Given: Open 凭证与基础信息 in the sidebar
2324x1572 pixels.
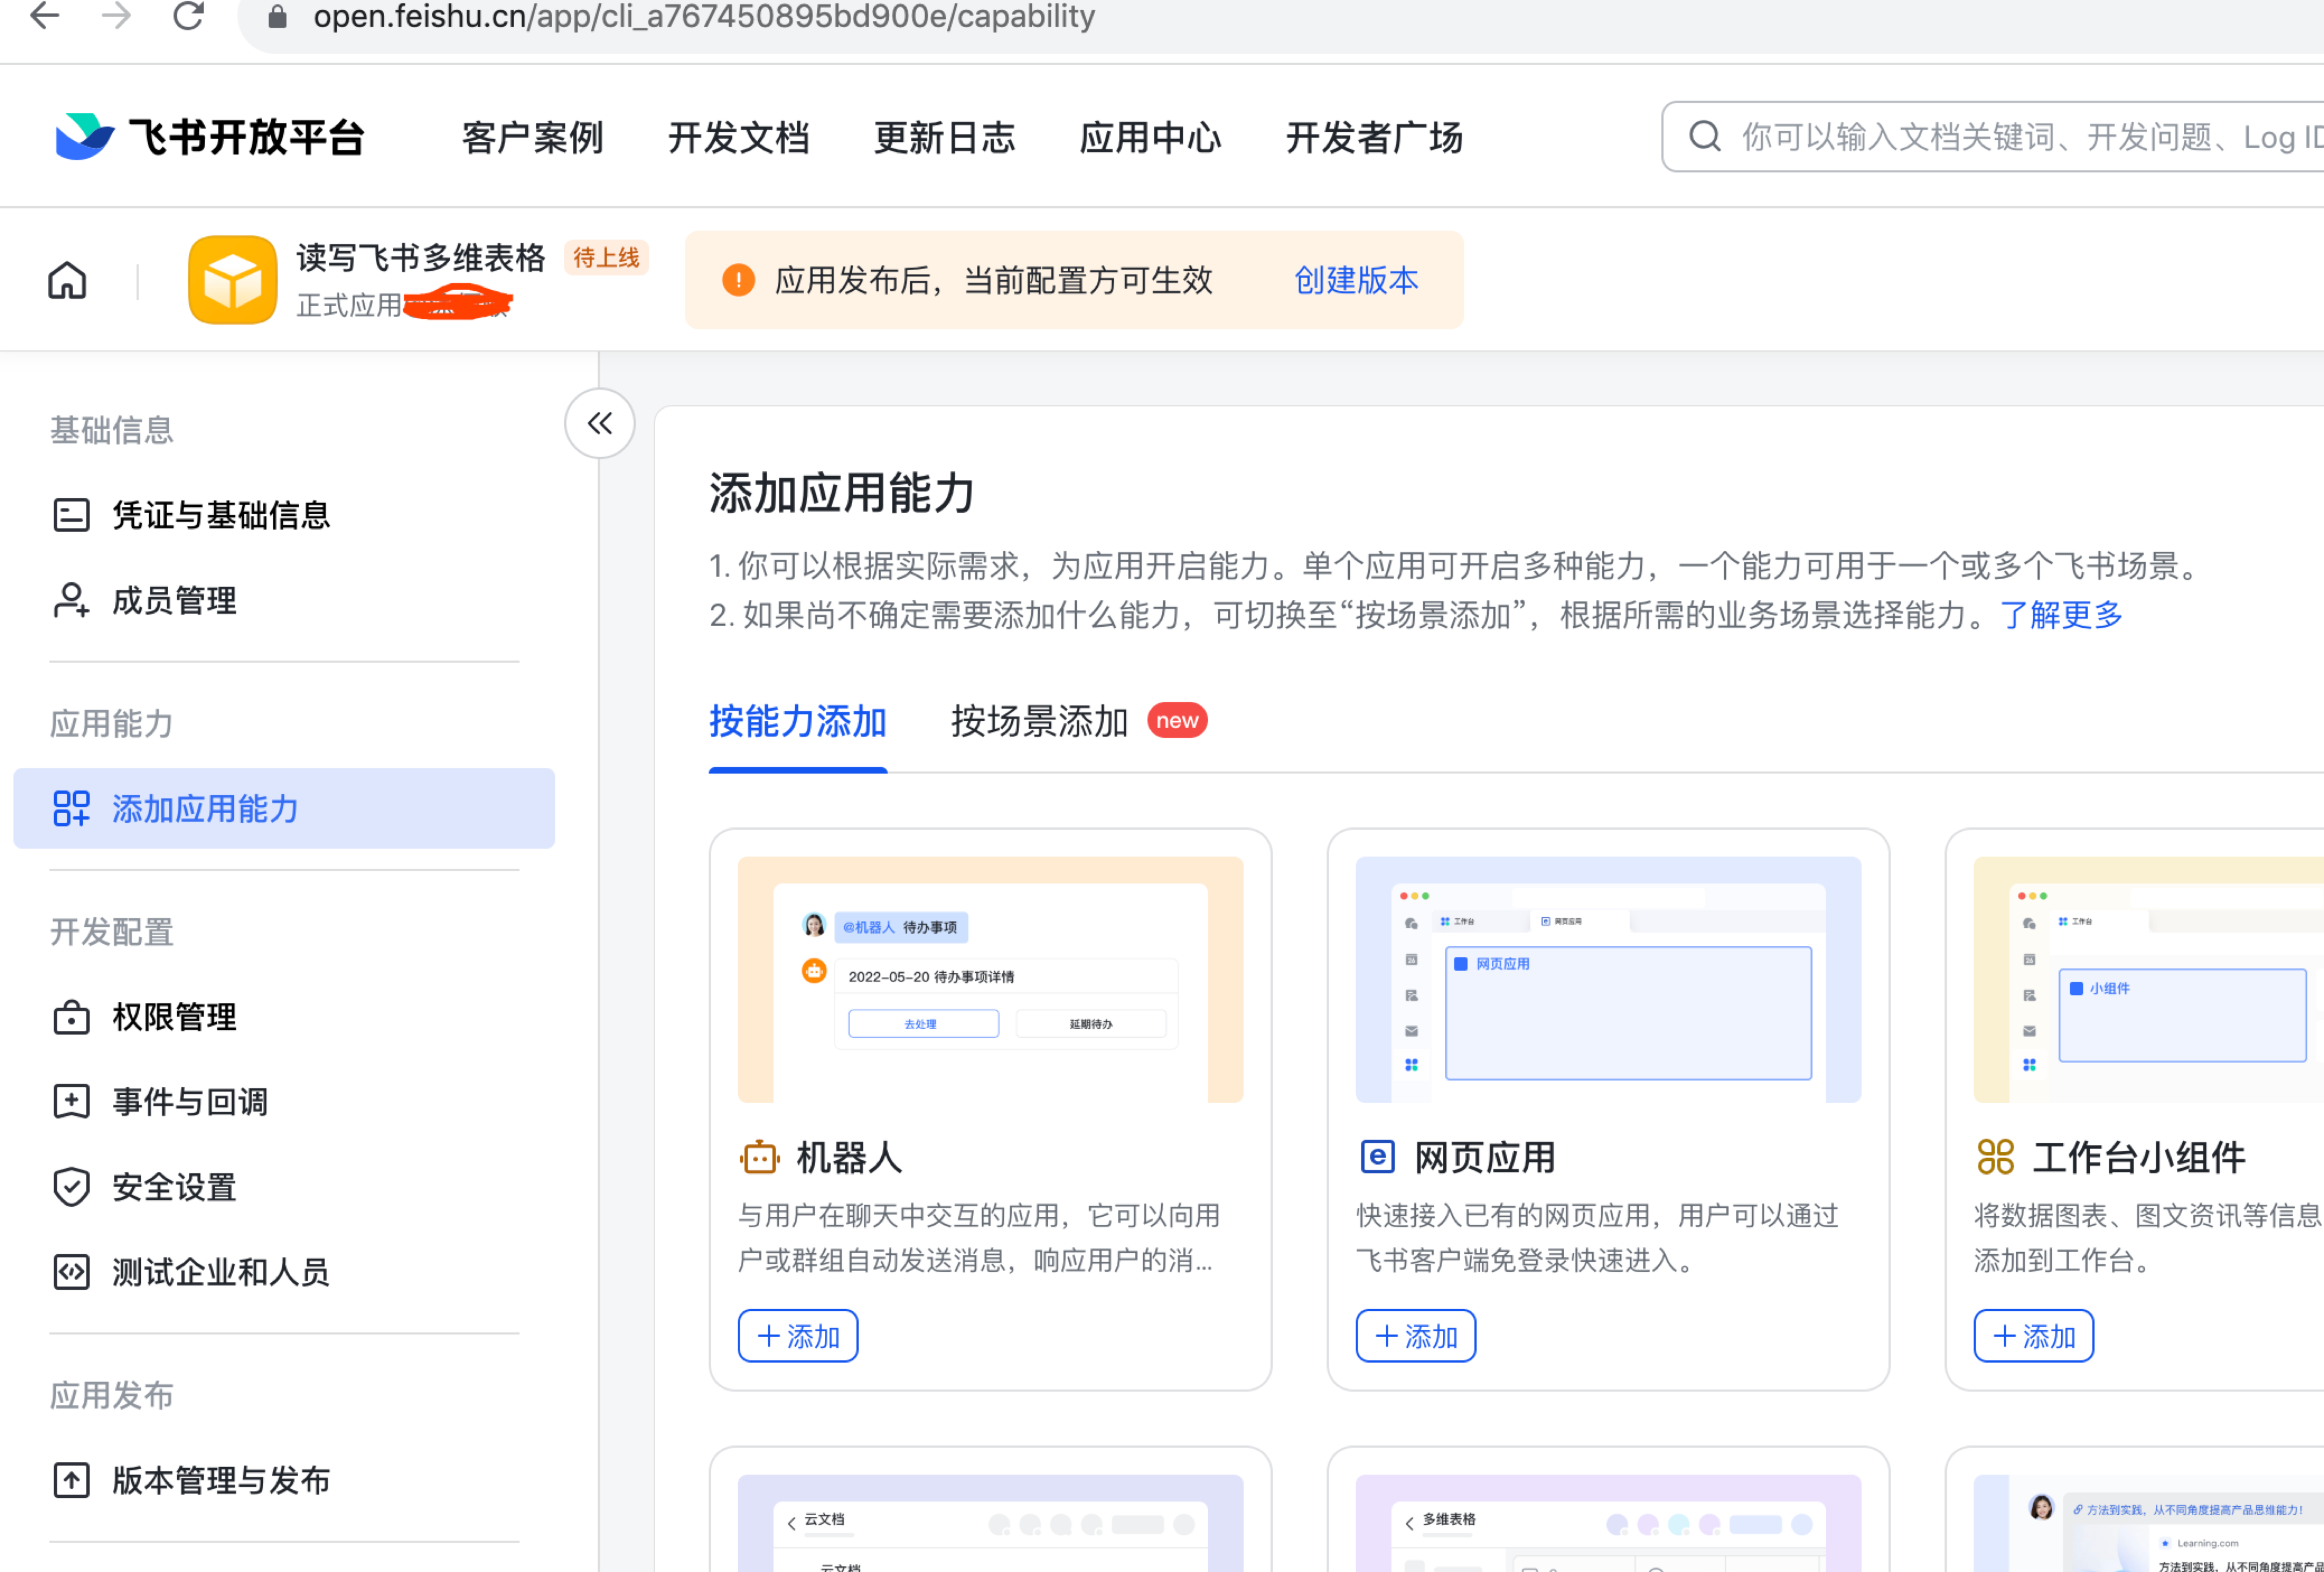Looking at the screenshot, I should [x=220, y=515].
